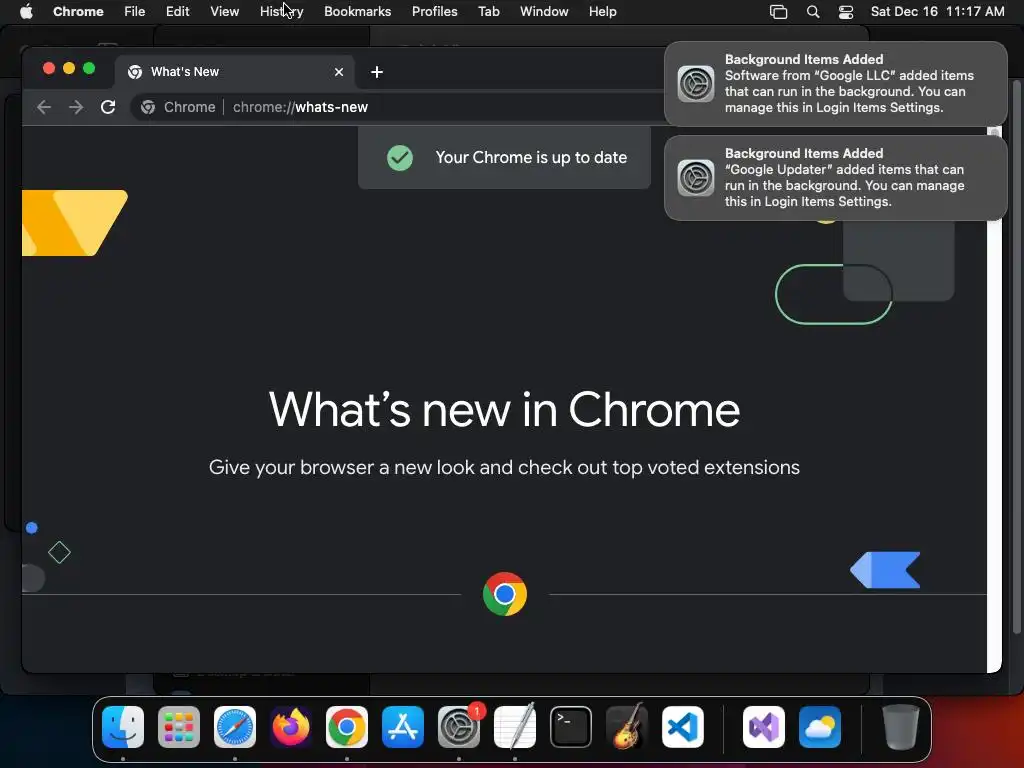Open Visual Studio from the Dock

(764, 727)
